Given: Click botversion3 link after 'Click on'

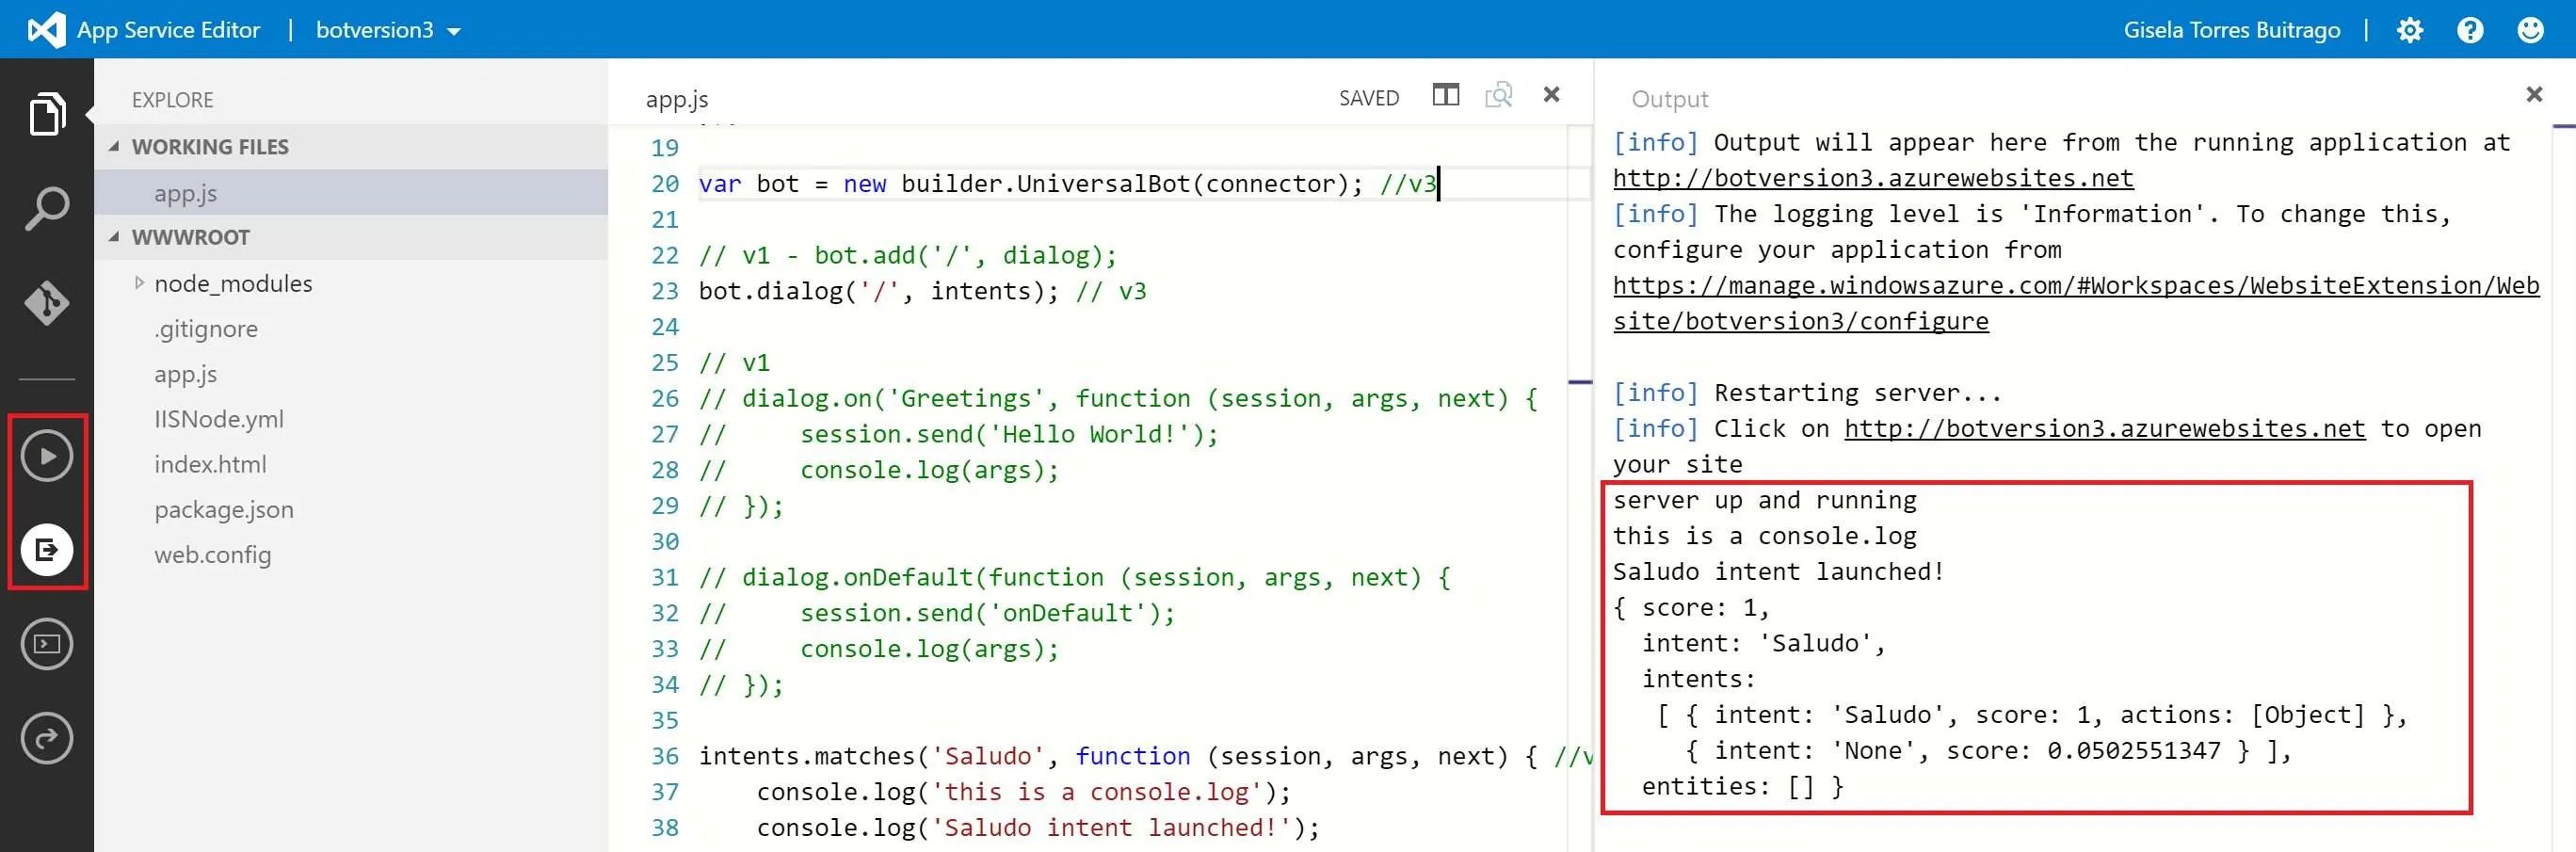Looking at the screenshot, I should pyautogui.click(x=2105, y=429).
